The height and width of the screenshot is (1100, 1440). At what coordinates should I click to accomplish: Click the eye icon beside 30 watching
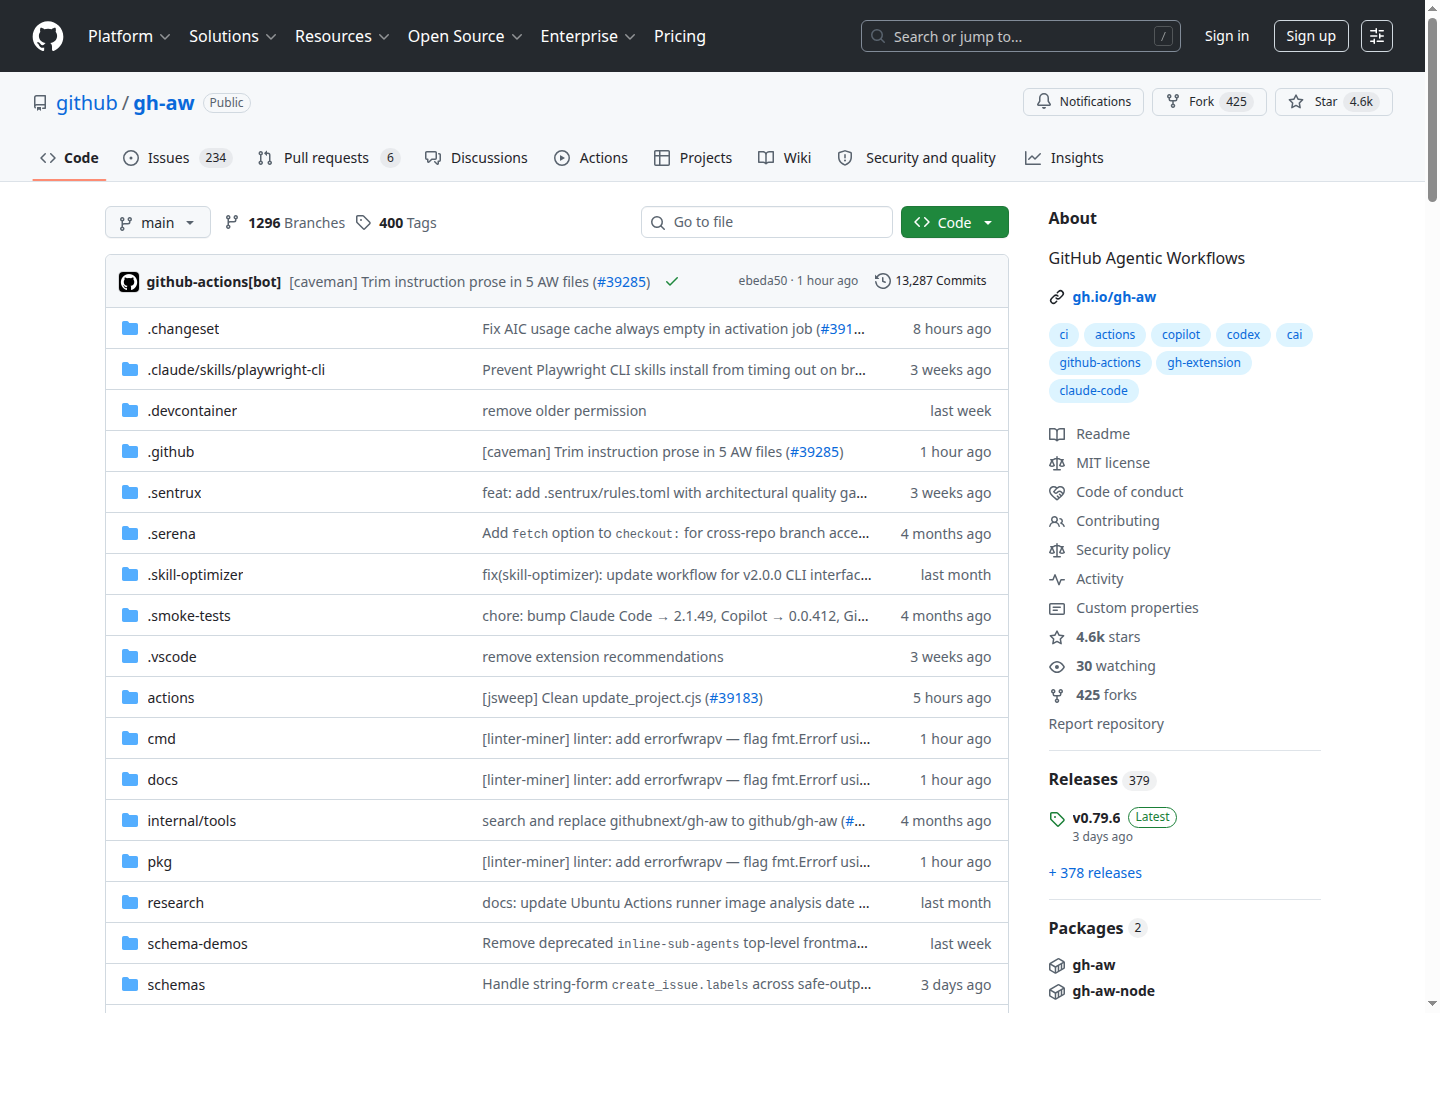coord(1057,666)
